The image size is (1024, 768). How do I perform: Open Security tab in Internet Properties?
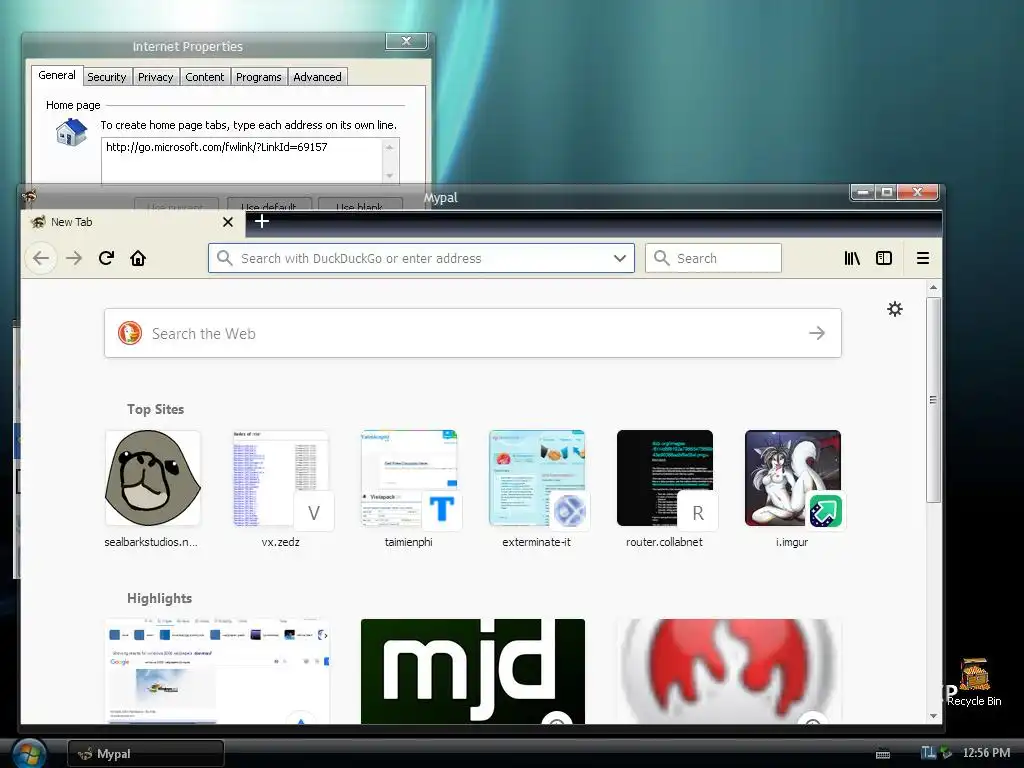click(106, 77)
